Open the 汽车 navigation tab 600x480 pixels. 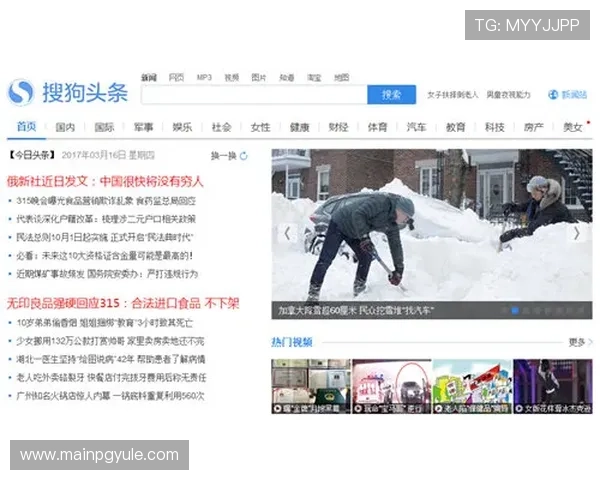[416, 127]
